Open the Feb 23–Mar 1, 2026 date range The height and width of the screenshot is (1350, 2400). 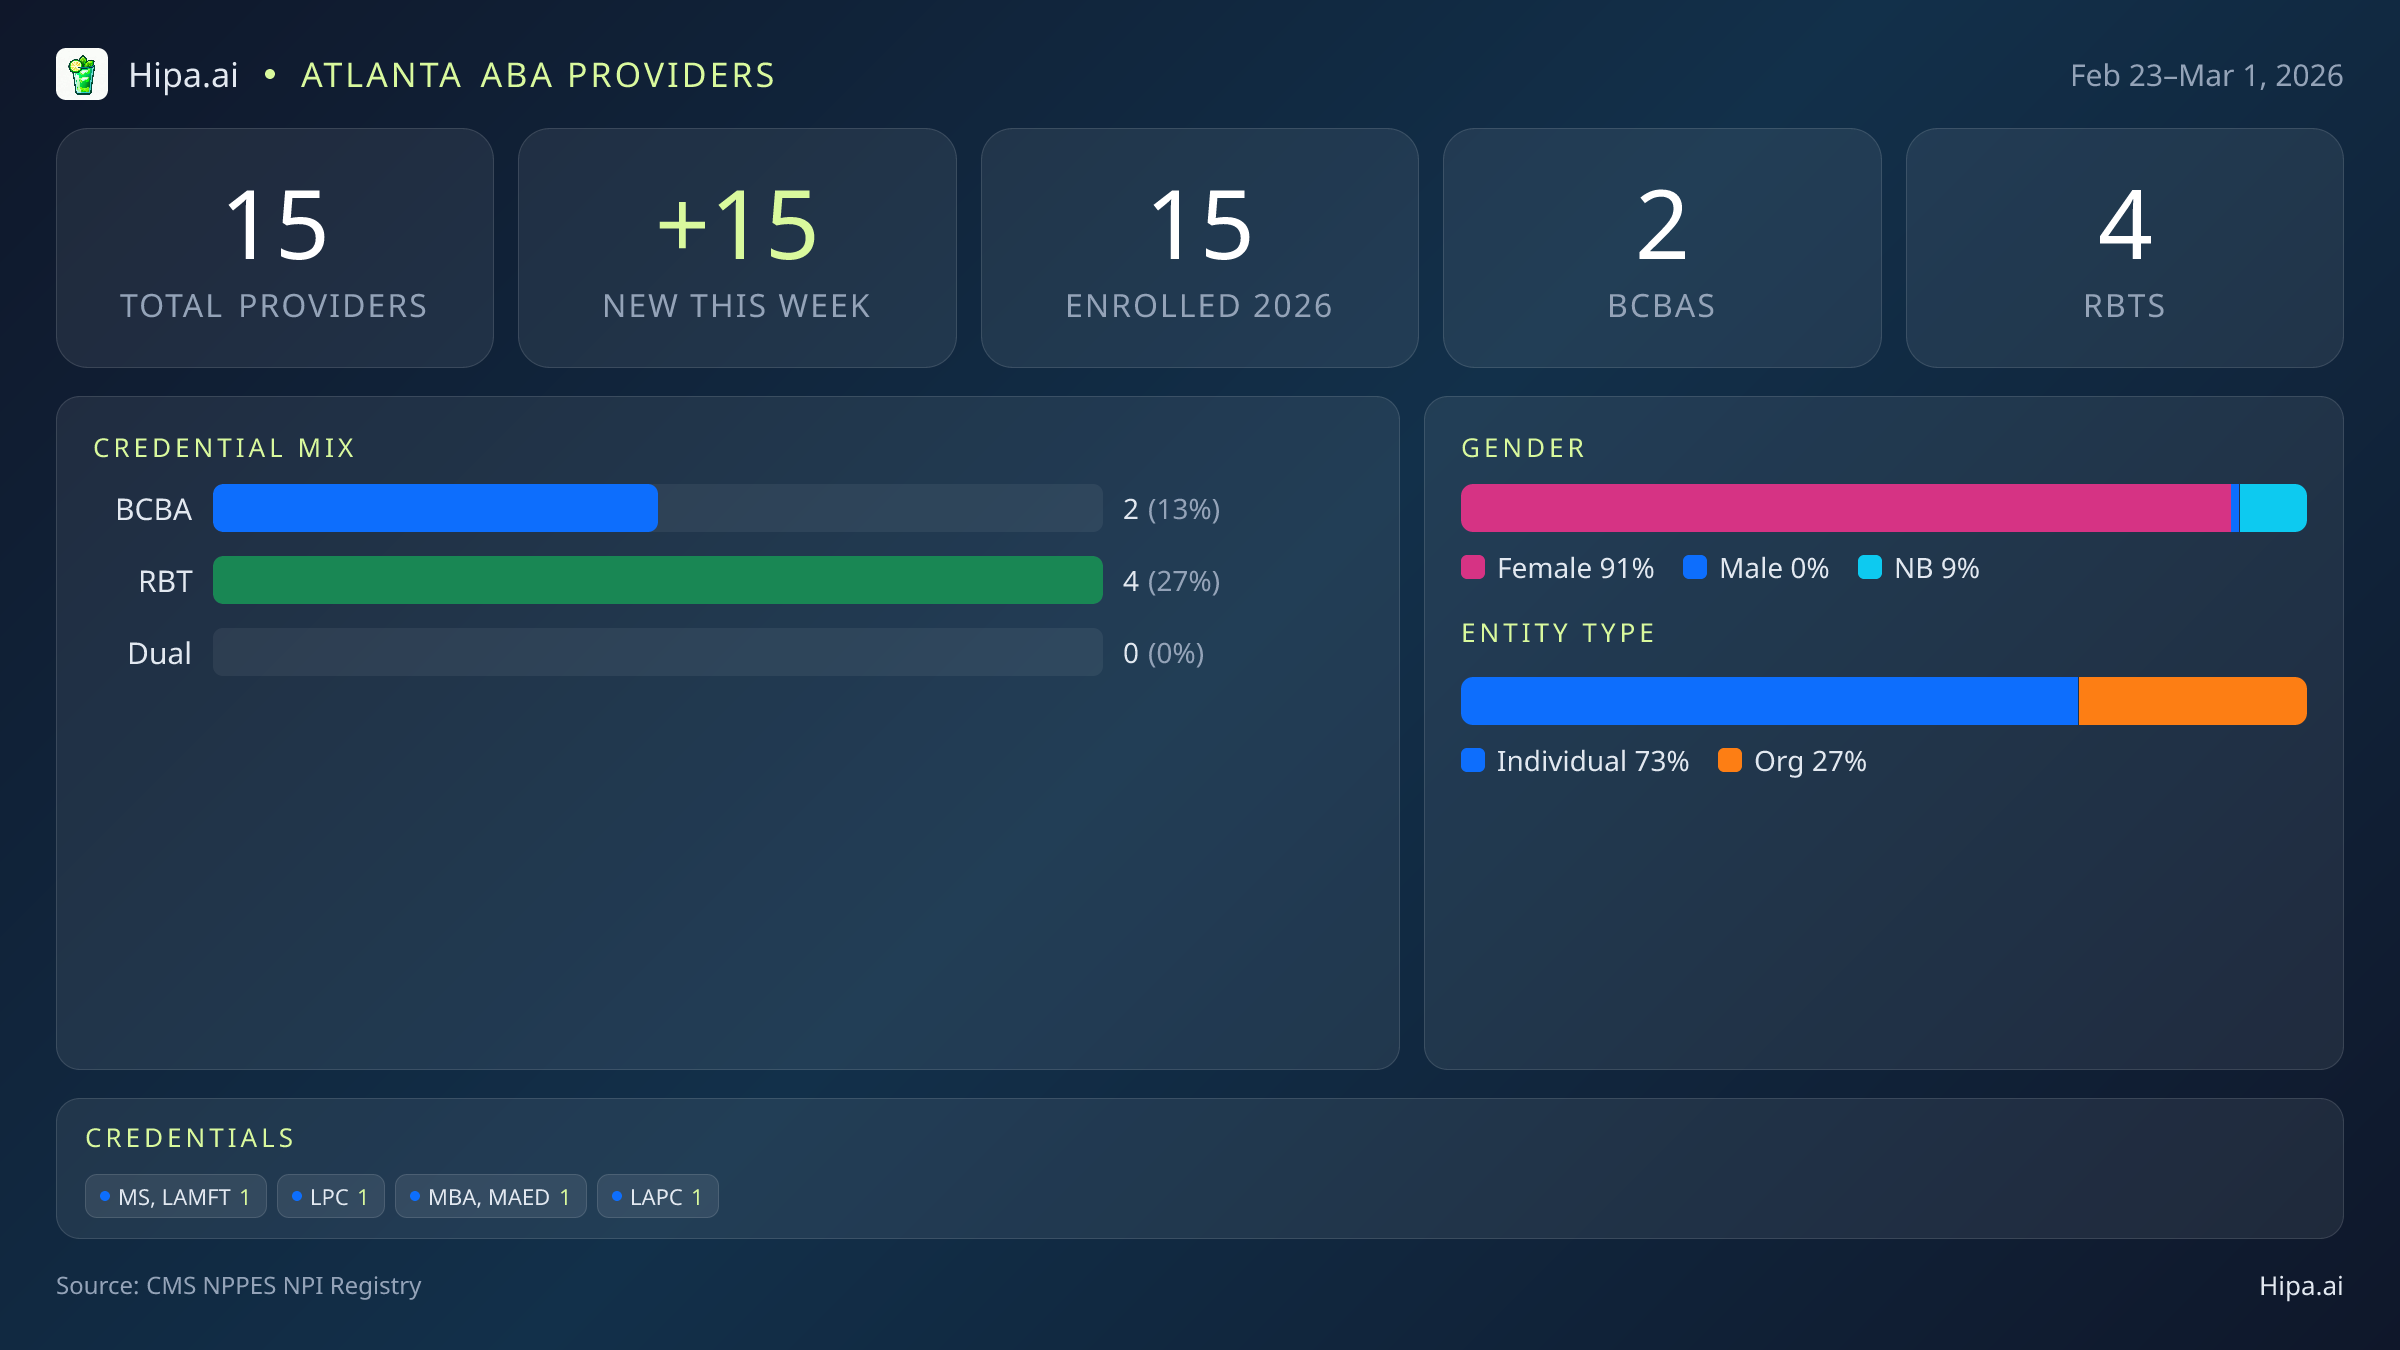point(2206,74)
